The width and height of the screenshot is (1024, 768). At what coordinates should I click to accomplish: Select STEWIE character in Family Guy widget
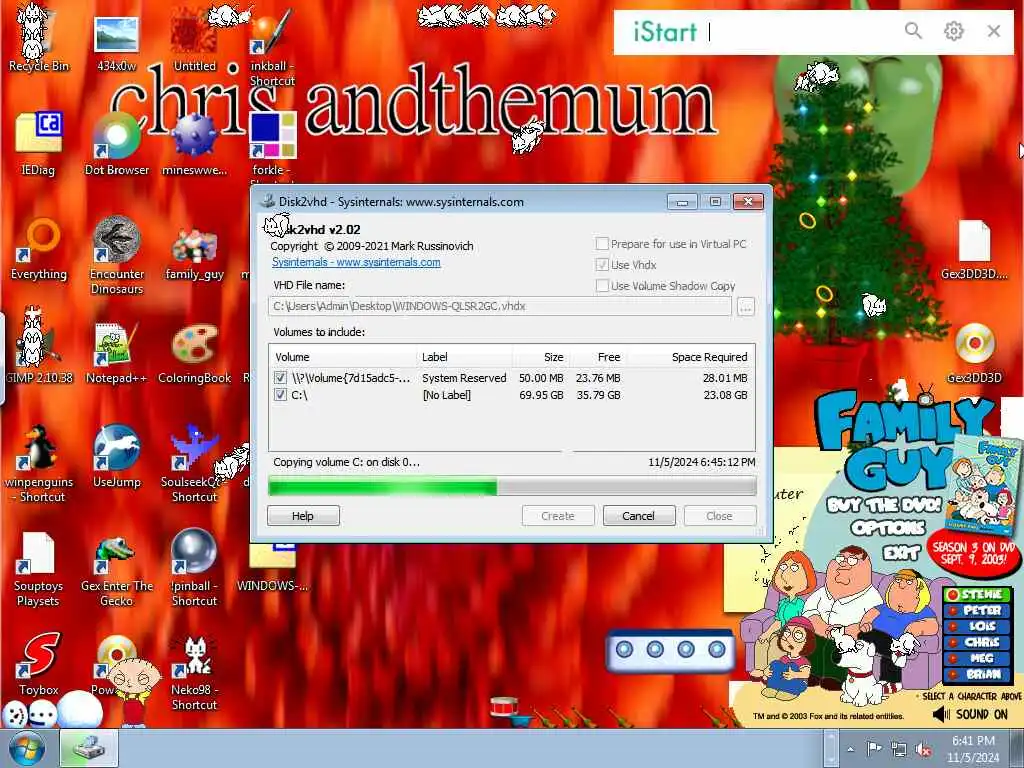pos(978,594)
